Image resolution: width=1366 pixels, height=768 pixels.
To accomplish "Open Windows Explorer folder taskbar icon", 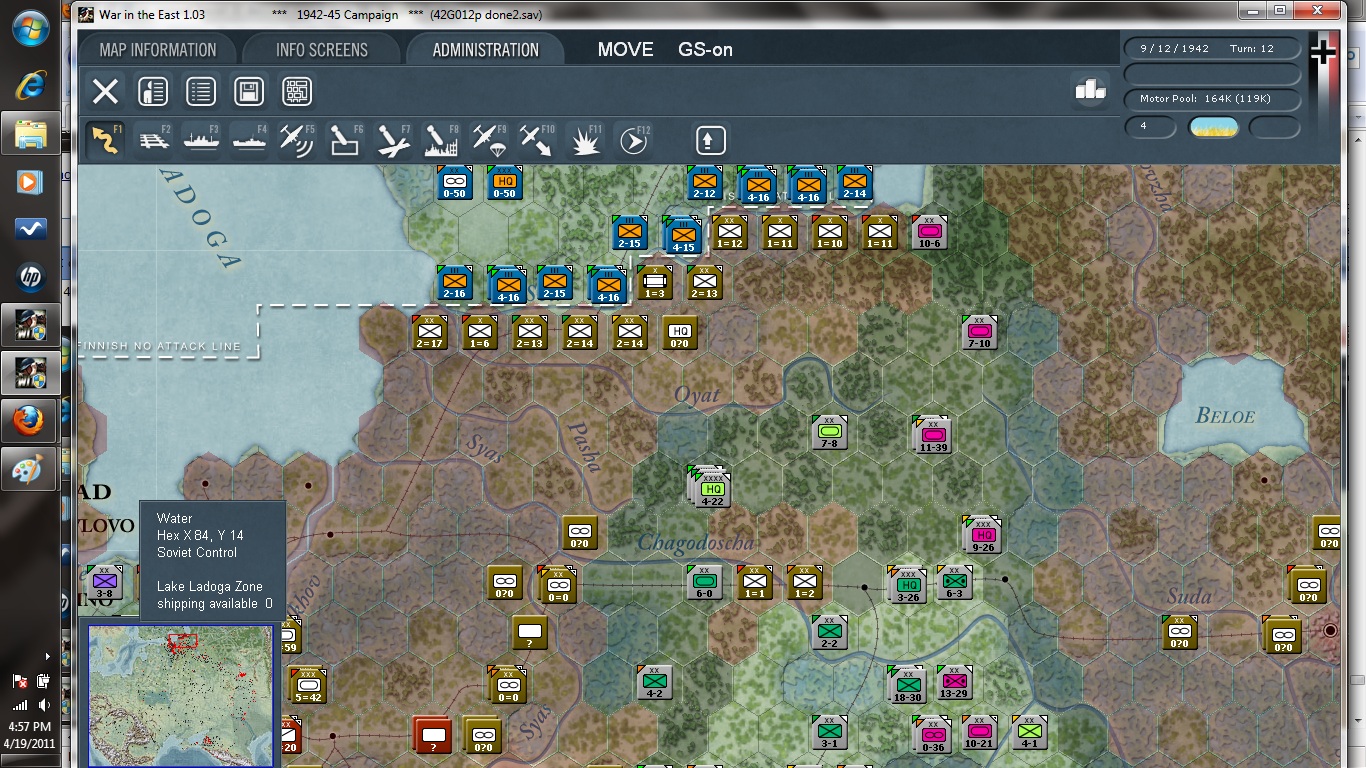I will point(30,133).
